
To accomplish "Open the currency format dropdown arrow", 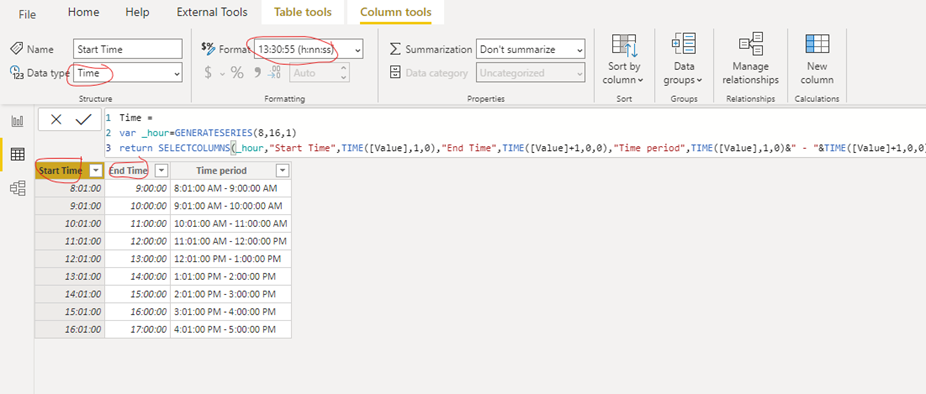I will (223, 73).
